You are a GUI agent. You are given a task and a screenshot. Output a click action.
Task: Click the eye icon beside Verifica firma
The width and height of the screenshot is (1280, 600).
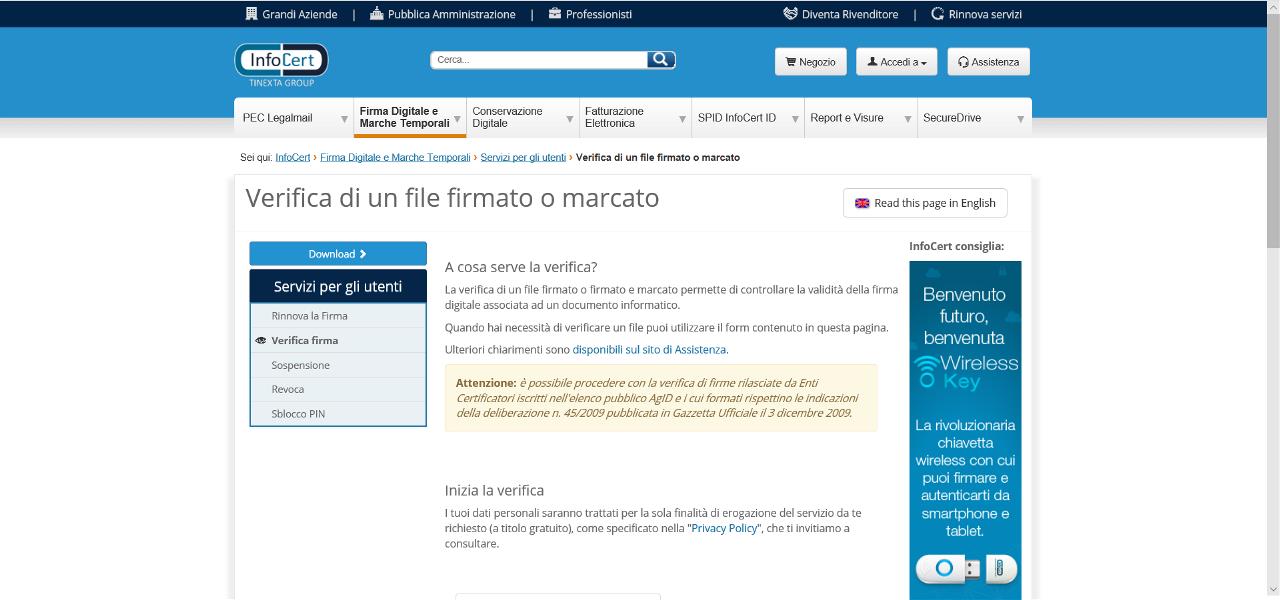(261, 341)
